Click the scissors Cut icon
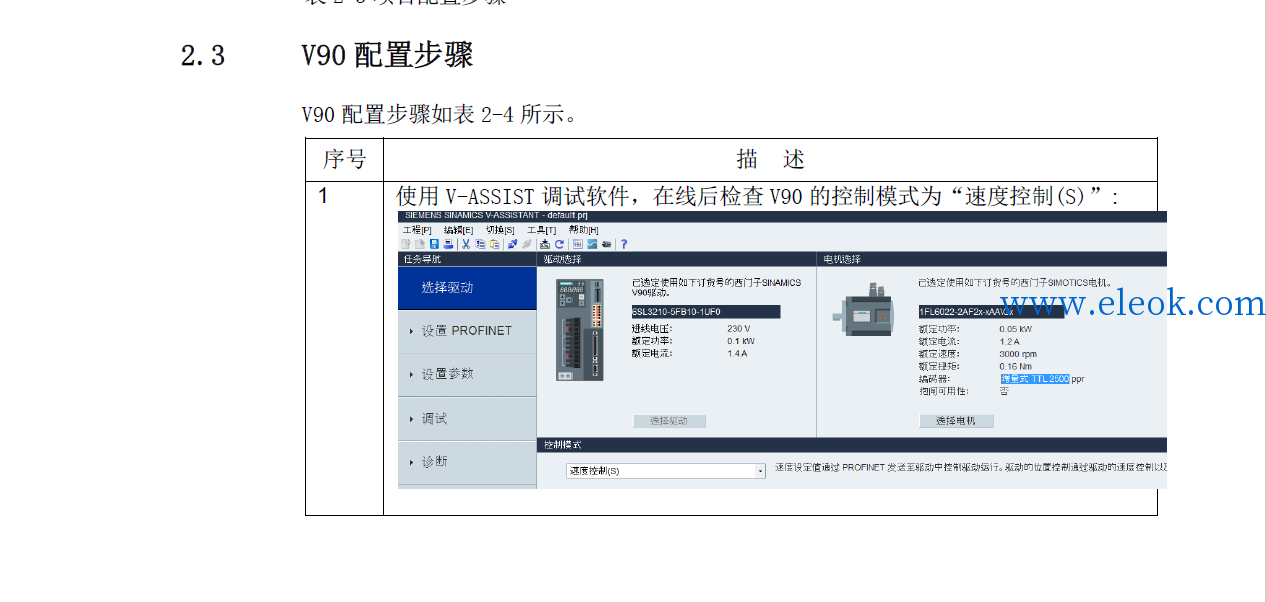This screenshot has height=602, width=1266. tap(466, 244)
